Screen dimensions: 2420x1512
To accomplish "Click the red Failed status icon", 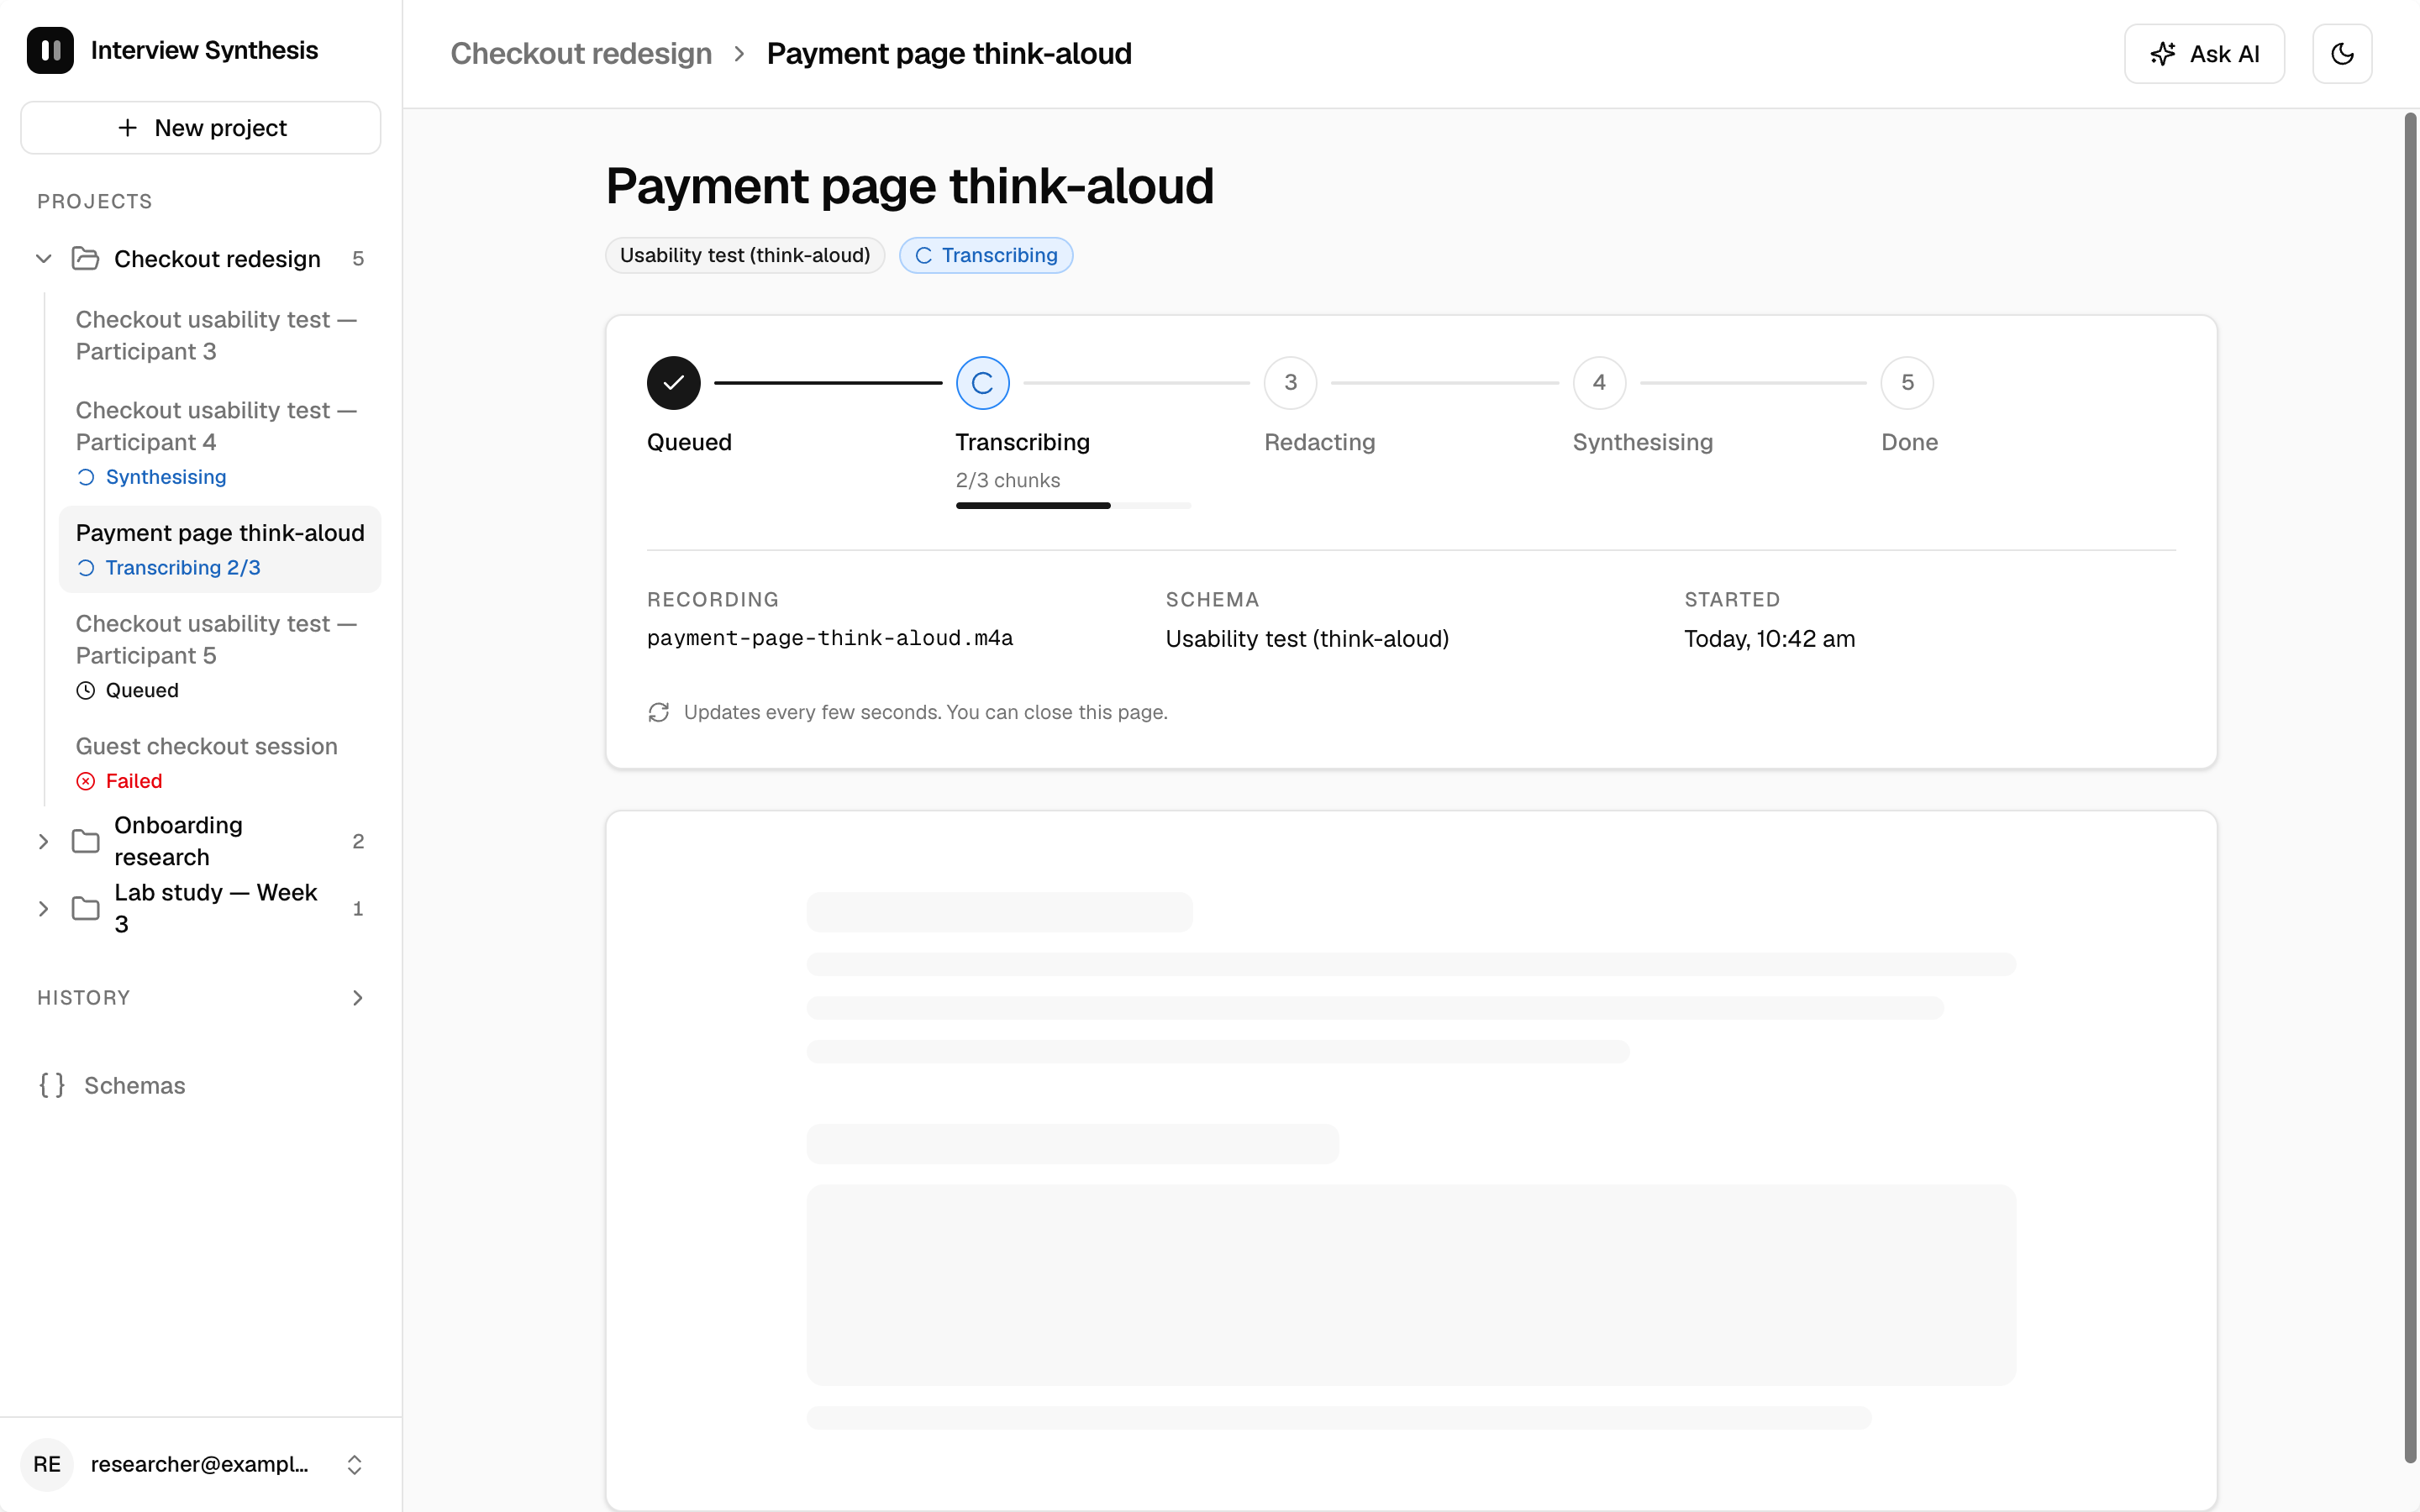I will (86, 781).
